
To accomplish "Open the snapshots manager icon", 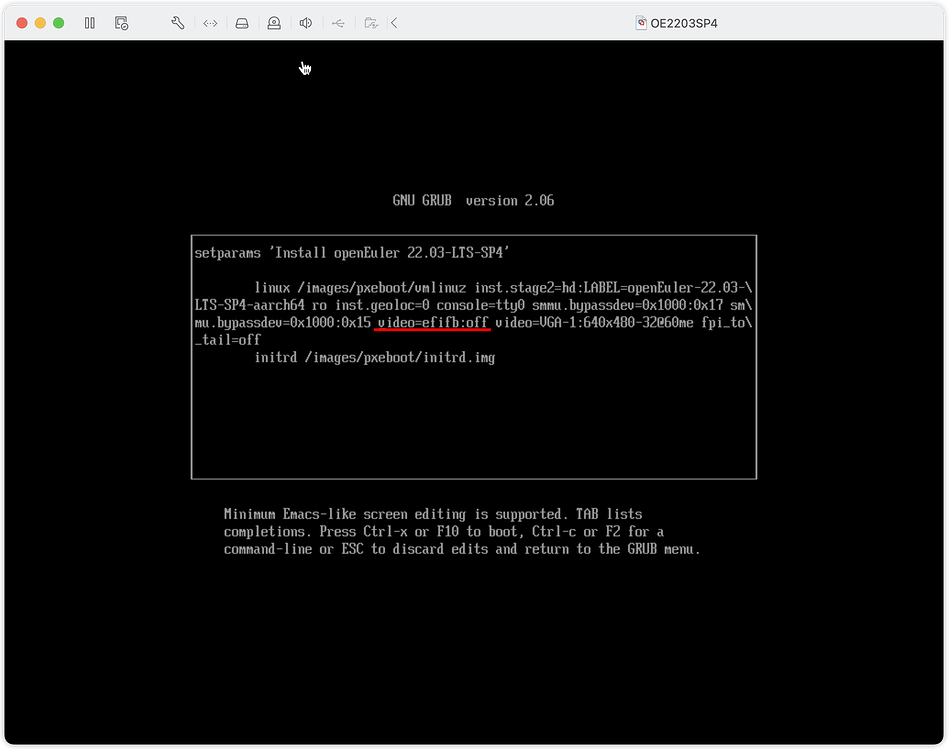I will point(121,23).
